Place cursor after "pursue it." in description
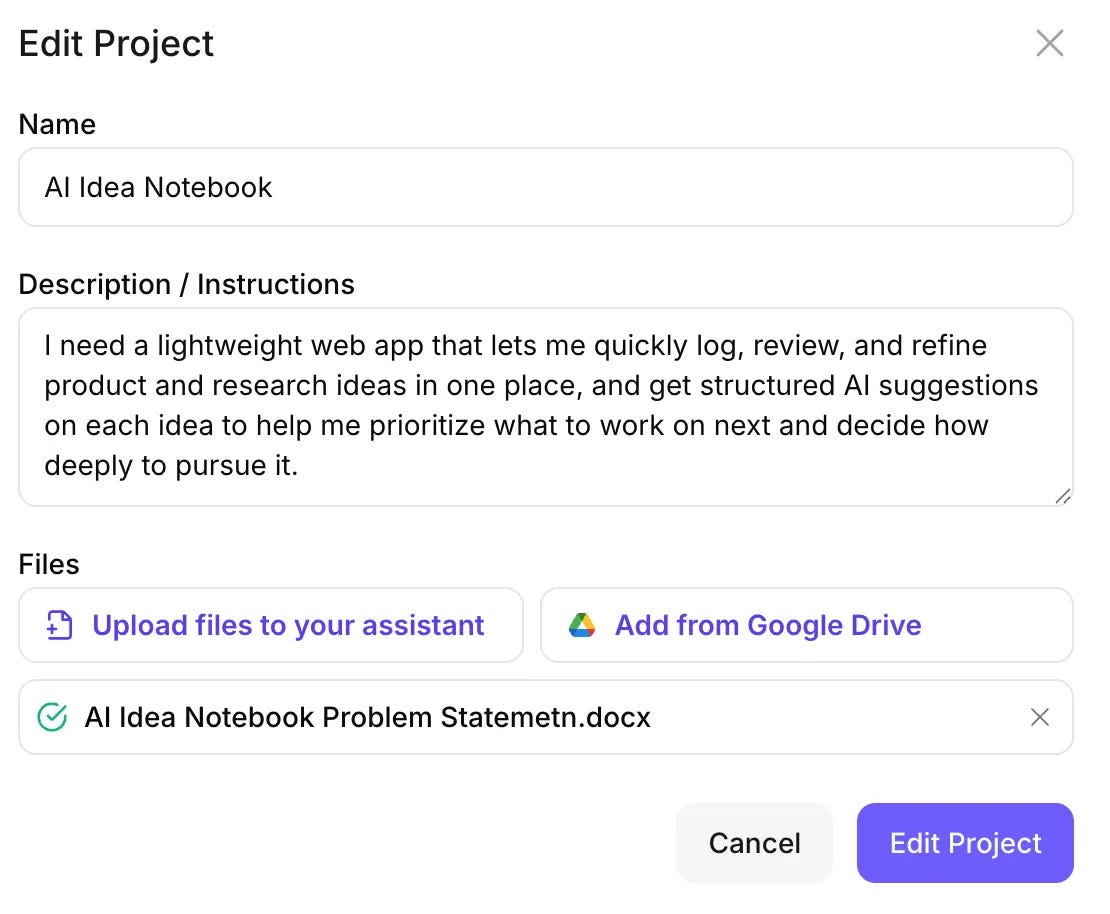 (x=300, y=466)
